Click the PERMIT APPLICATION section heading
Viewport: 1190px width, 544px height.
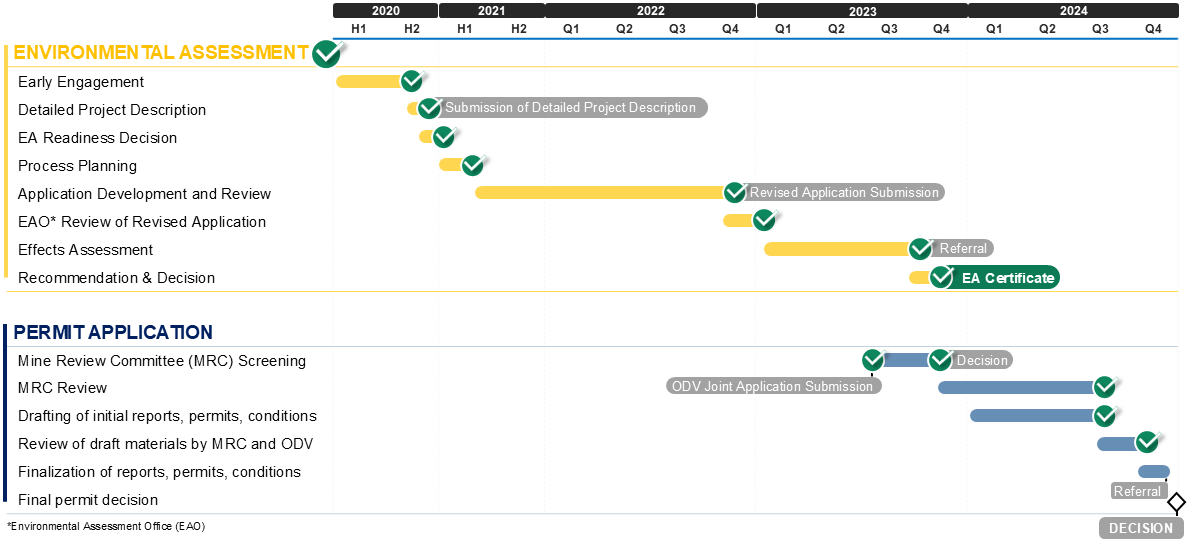tap(113, 332)
